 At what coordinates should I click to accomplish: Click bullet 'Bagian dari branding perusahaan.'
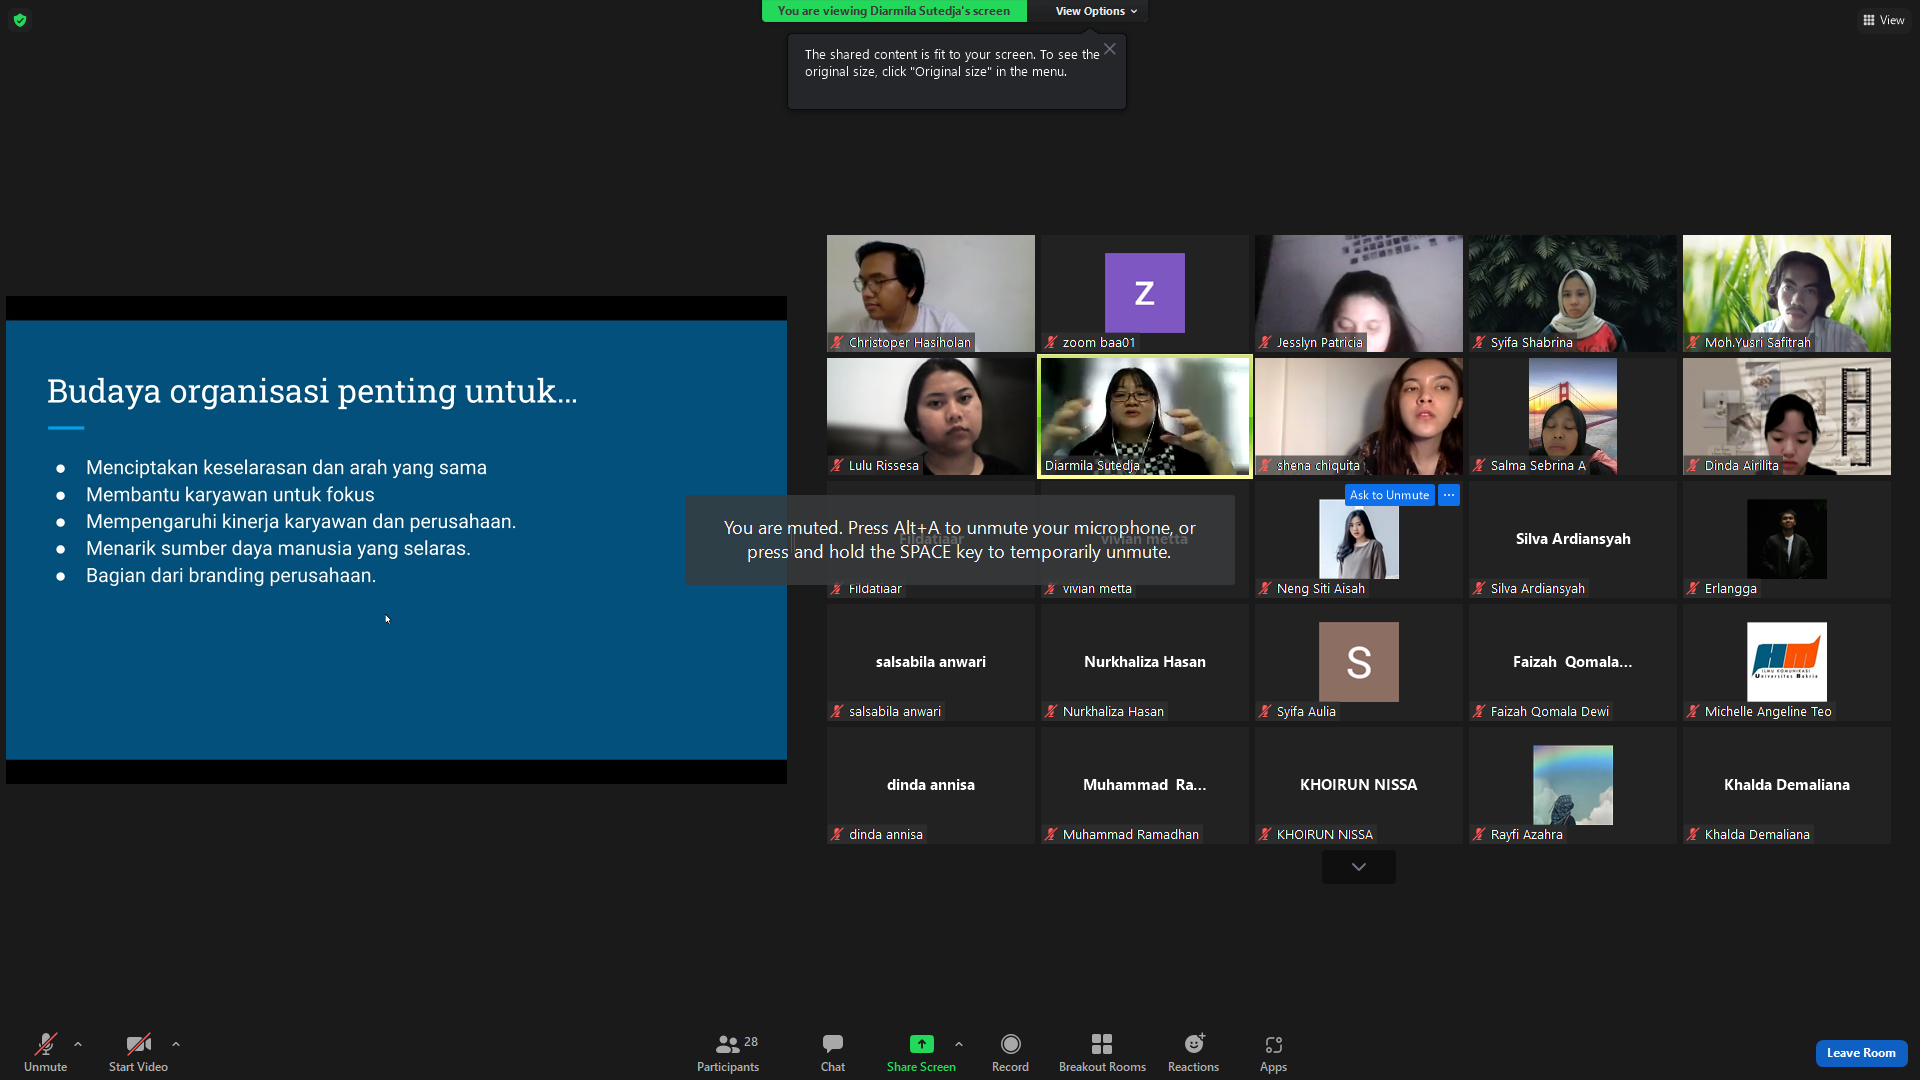(x=231, y=576)
